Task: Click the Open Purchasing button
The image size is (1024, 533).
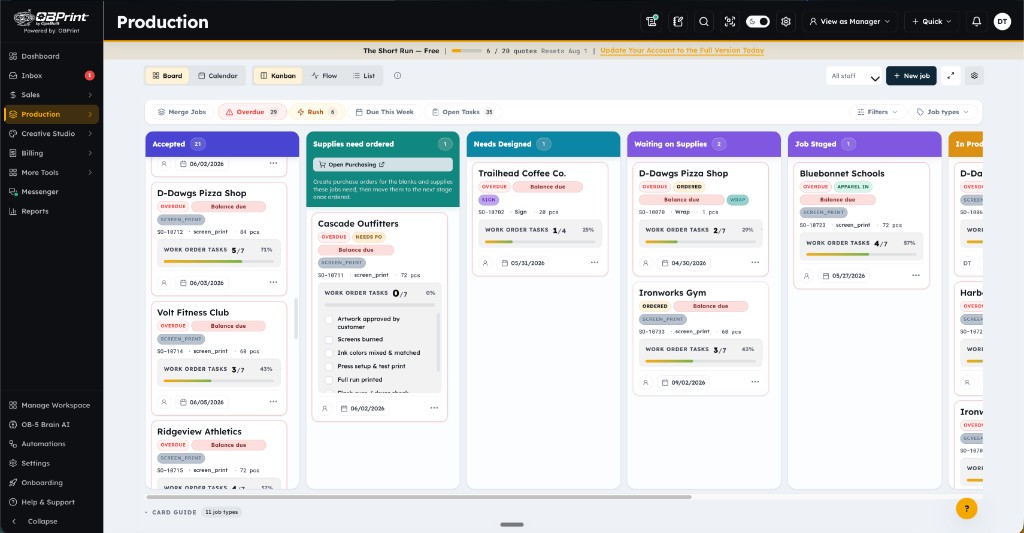Action: click(383, 165)
